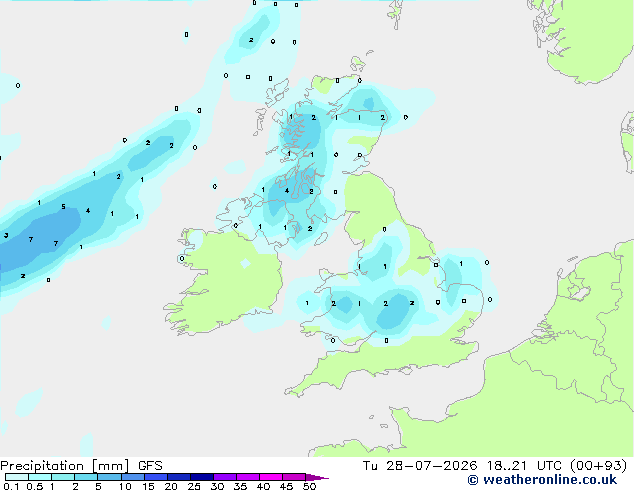Click the '25' legend scale label
This screenshot has width=634, height=490.
[x=194, y=486]
